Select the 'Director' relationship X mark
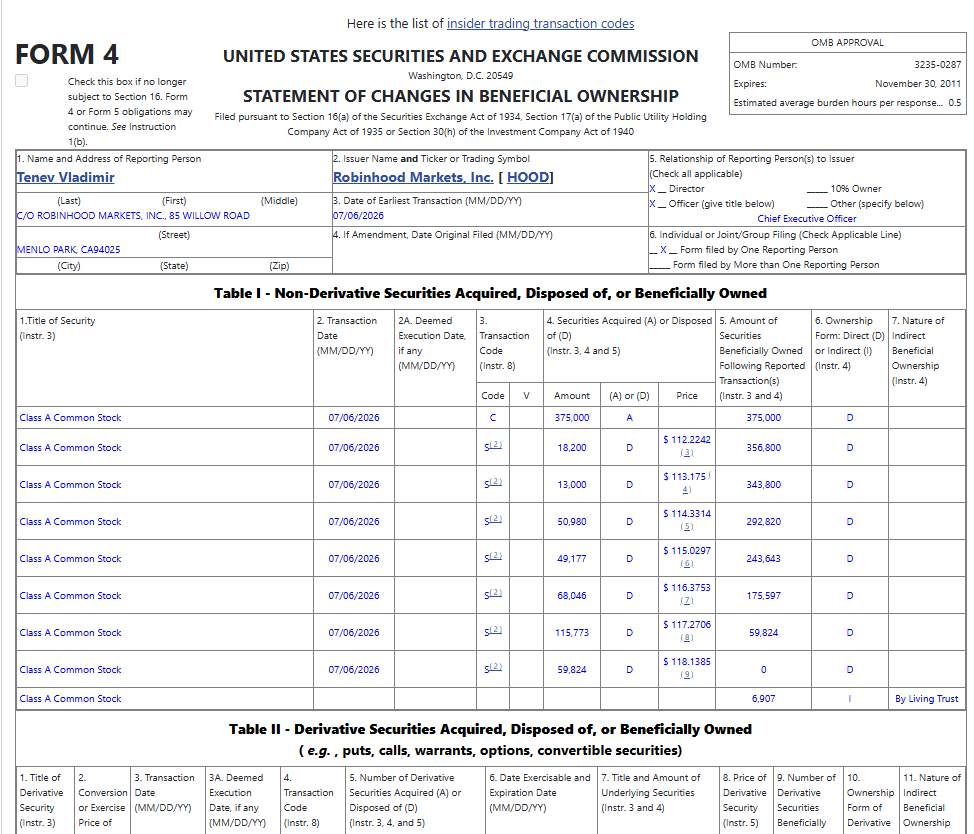 (652, 189)
